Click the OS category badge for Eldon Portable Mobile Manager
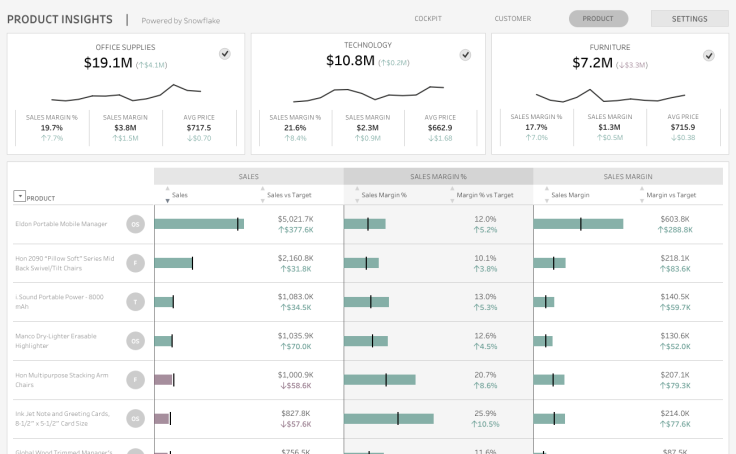The width and height of the screenshot is (736, 454). [135, 224]
